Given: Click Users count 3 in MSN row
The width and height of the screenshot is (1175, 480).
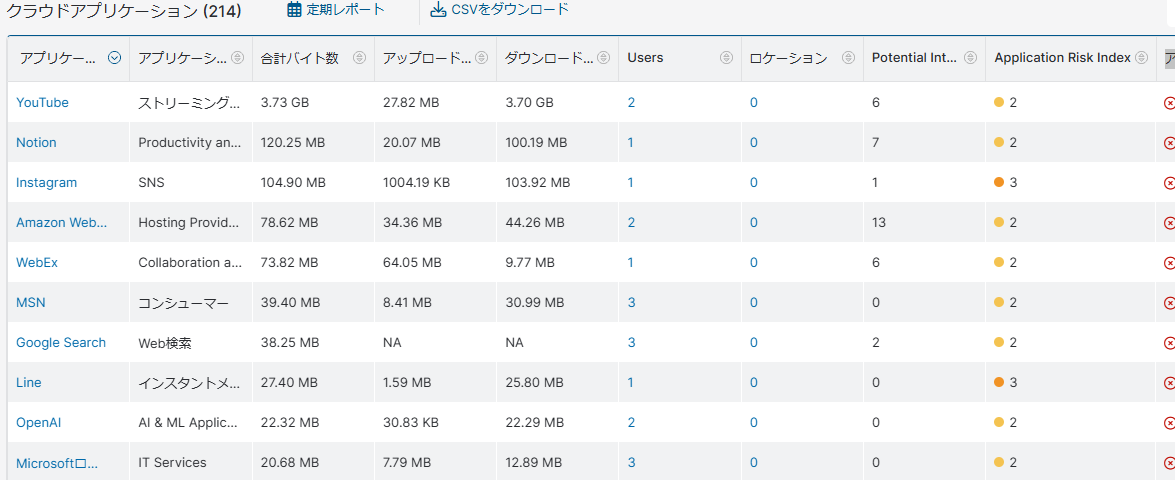Looking at the screenshot, I should pos(631,303).
